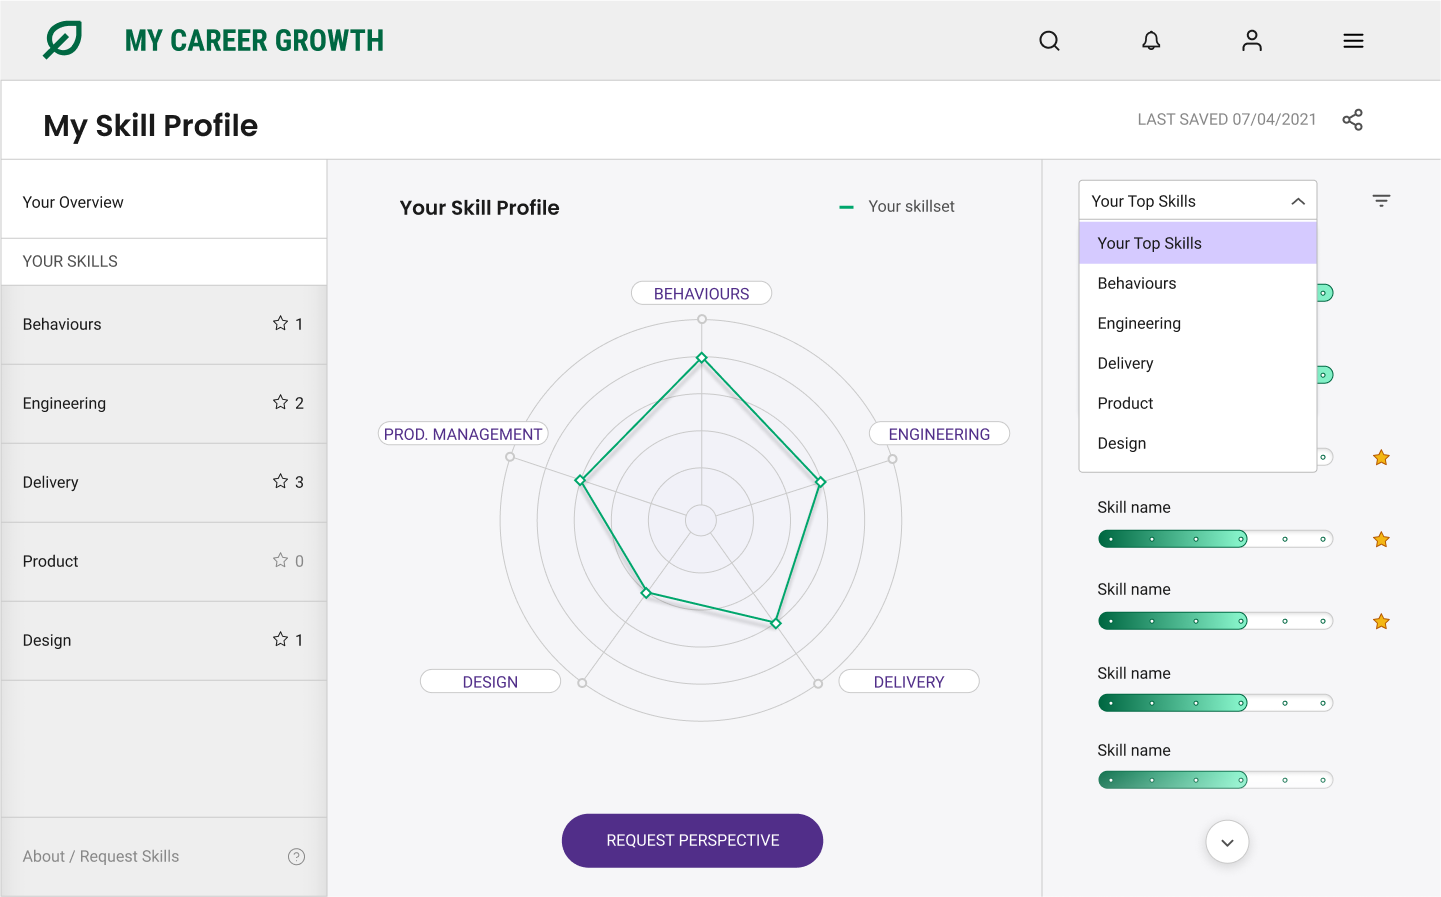Toggle the gold star of first Skill name
1441x897 pixels.
pyautogui.click(x=1381, y=540)
